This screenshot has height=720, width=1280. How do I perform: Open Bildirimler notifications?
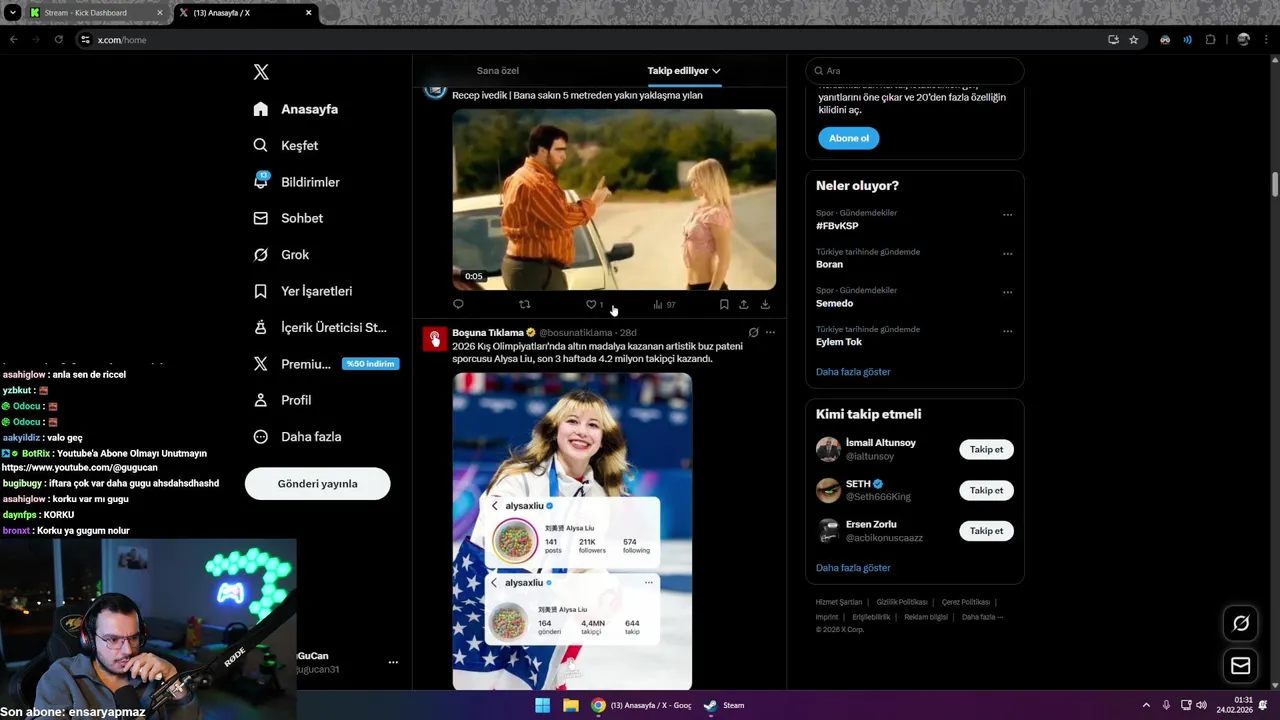[x=297, y=182]
